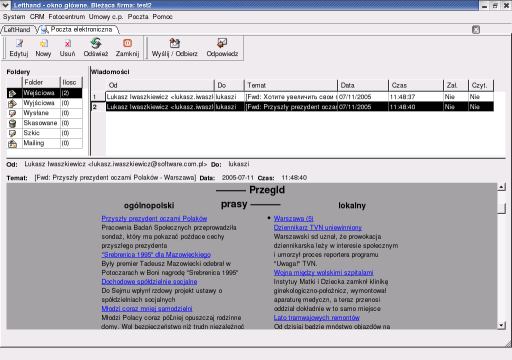
Task: Close the tab with the tab-bar X icon
Action: point(476,30)
